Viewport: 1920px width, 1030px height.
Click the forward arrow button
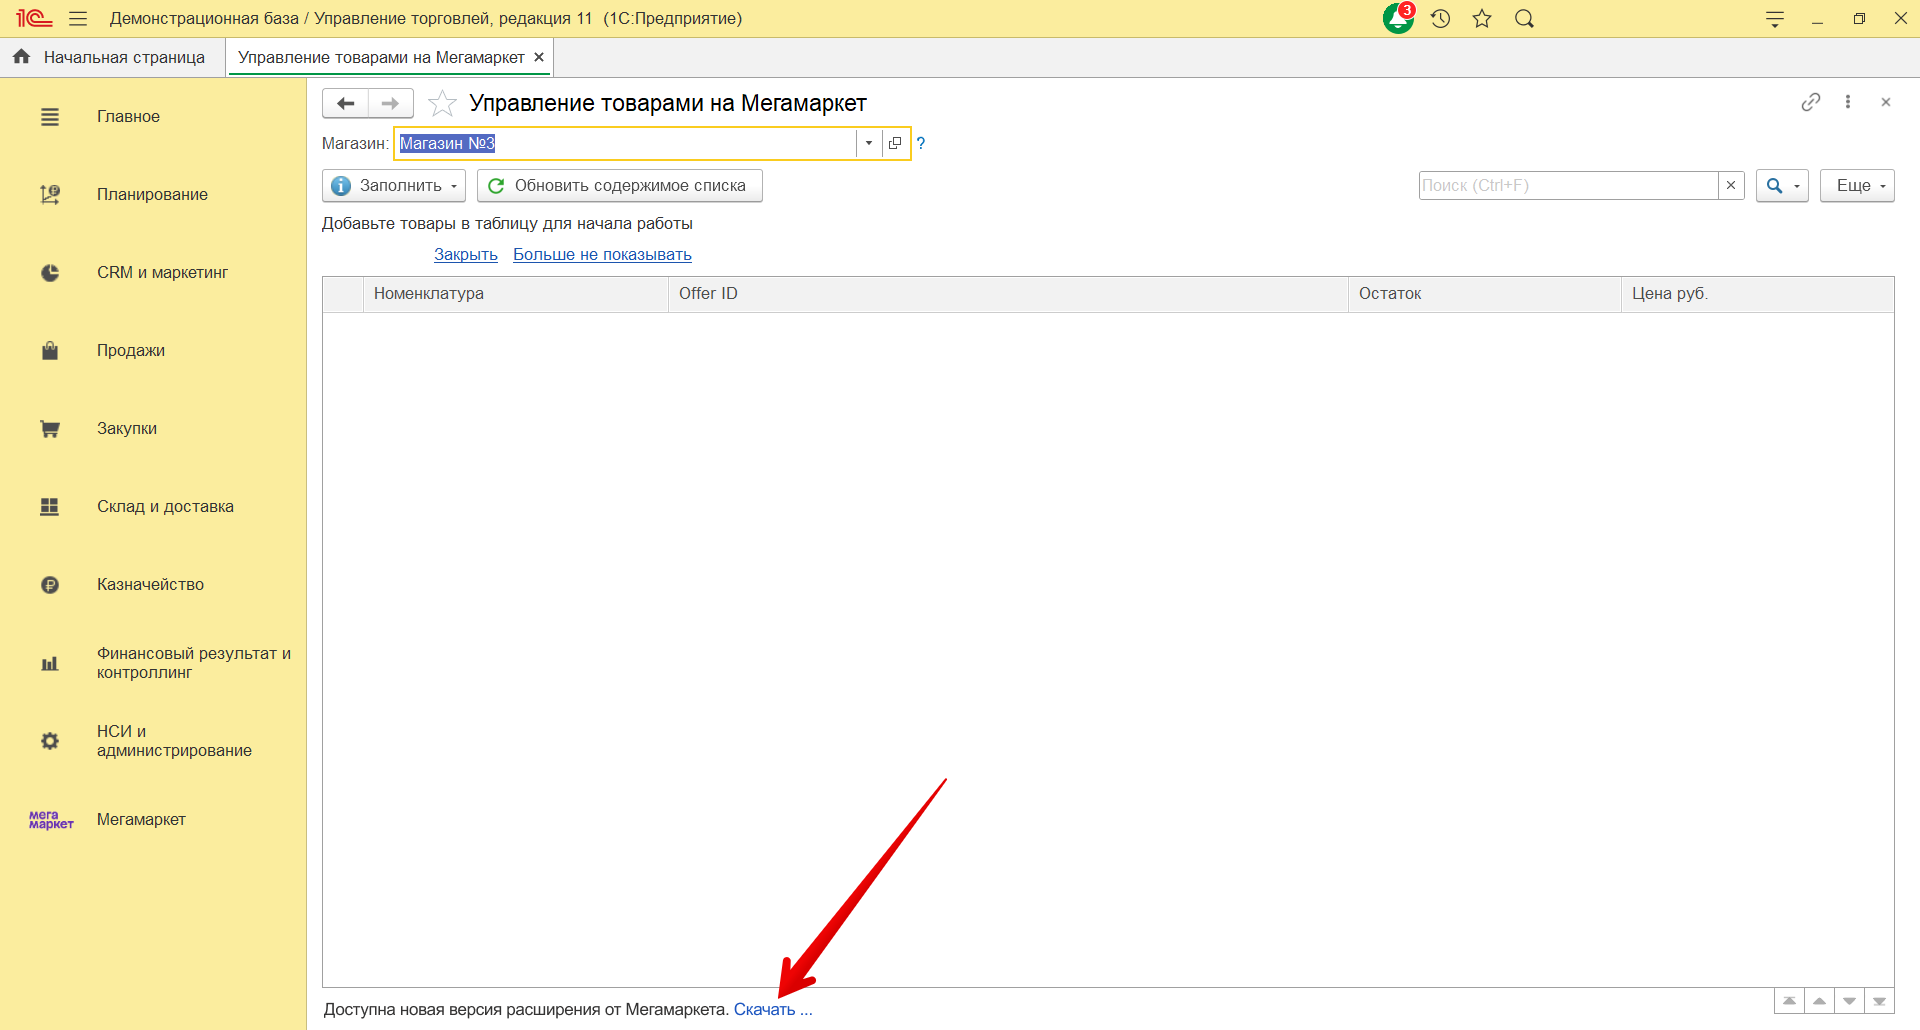pyautogui.click(x=391, y=103)
